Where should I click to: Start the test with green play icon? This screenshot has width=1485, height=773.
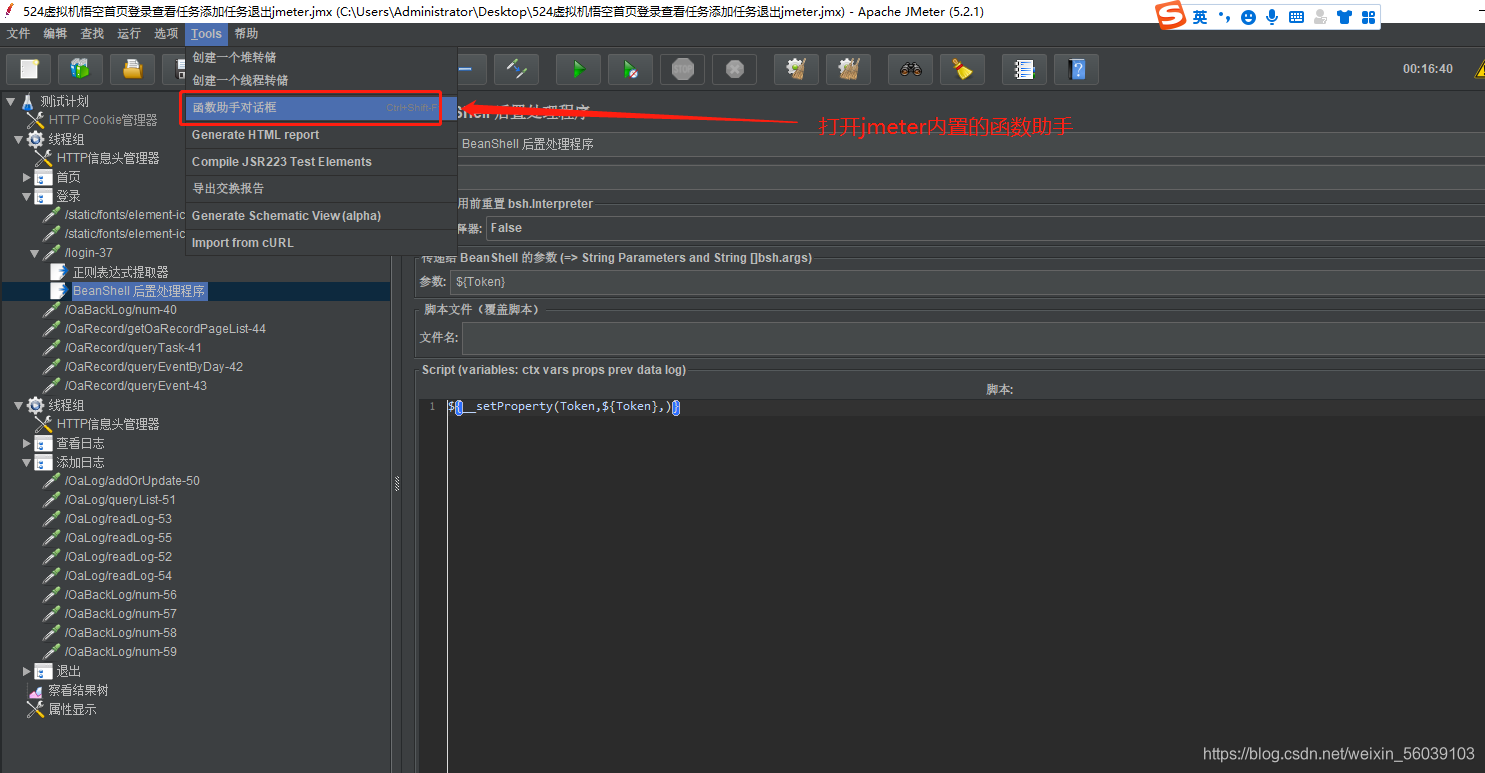pyautogui.click(x=578, y=69)
